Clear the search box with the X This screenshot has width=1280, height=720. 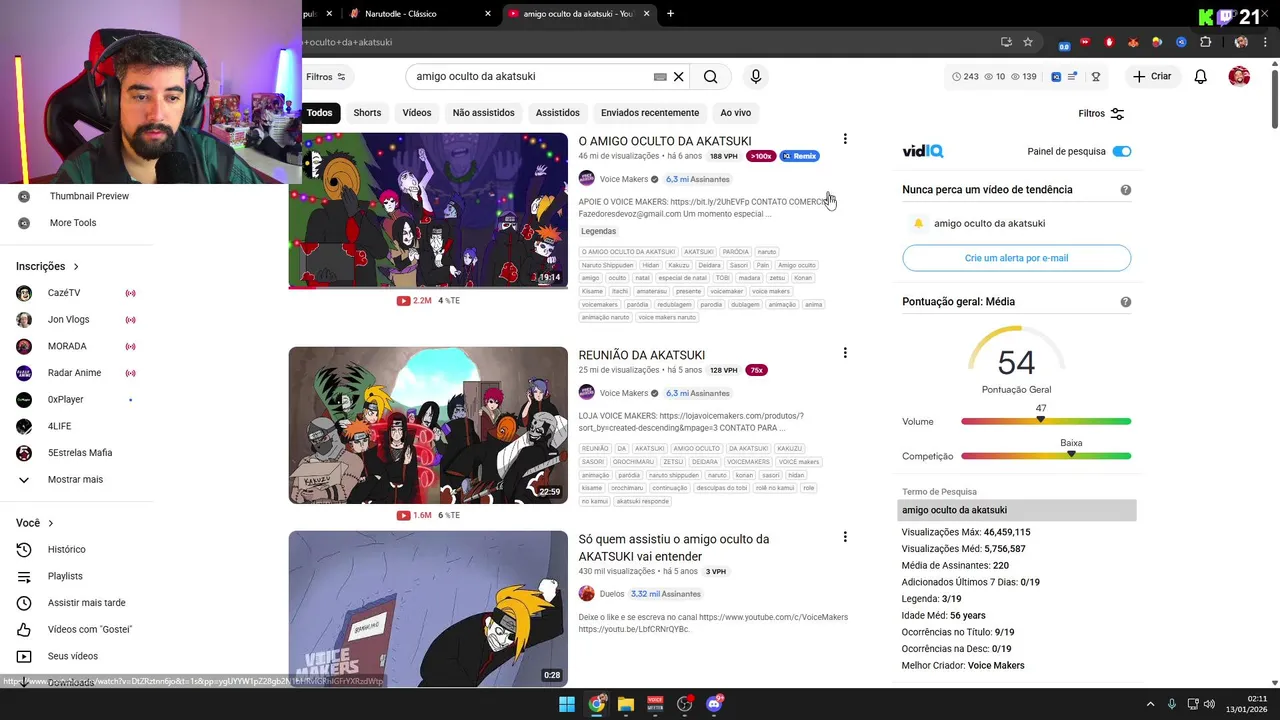pyautogui.click(x=678, y=77)
